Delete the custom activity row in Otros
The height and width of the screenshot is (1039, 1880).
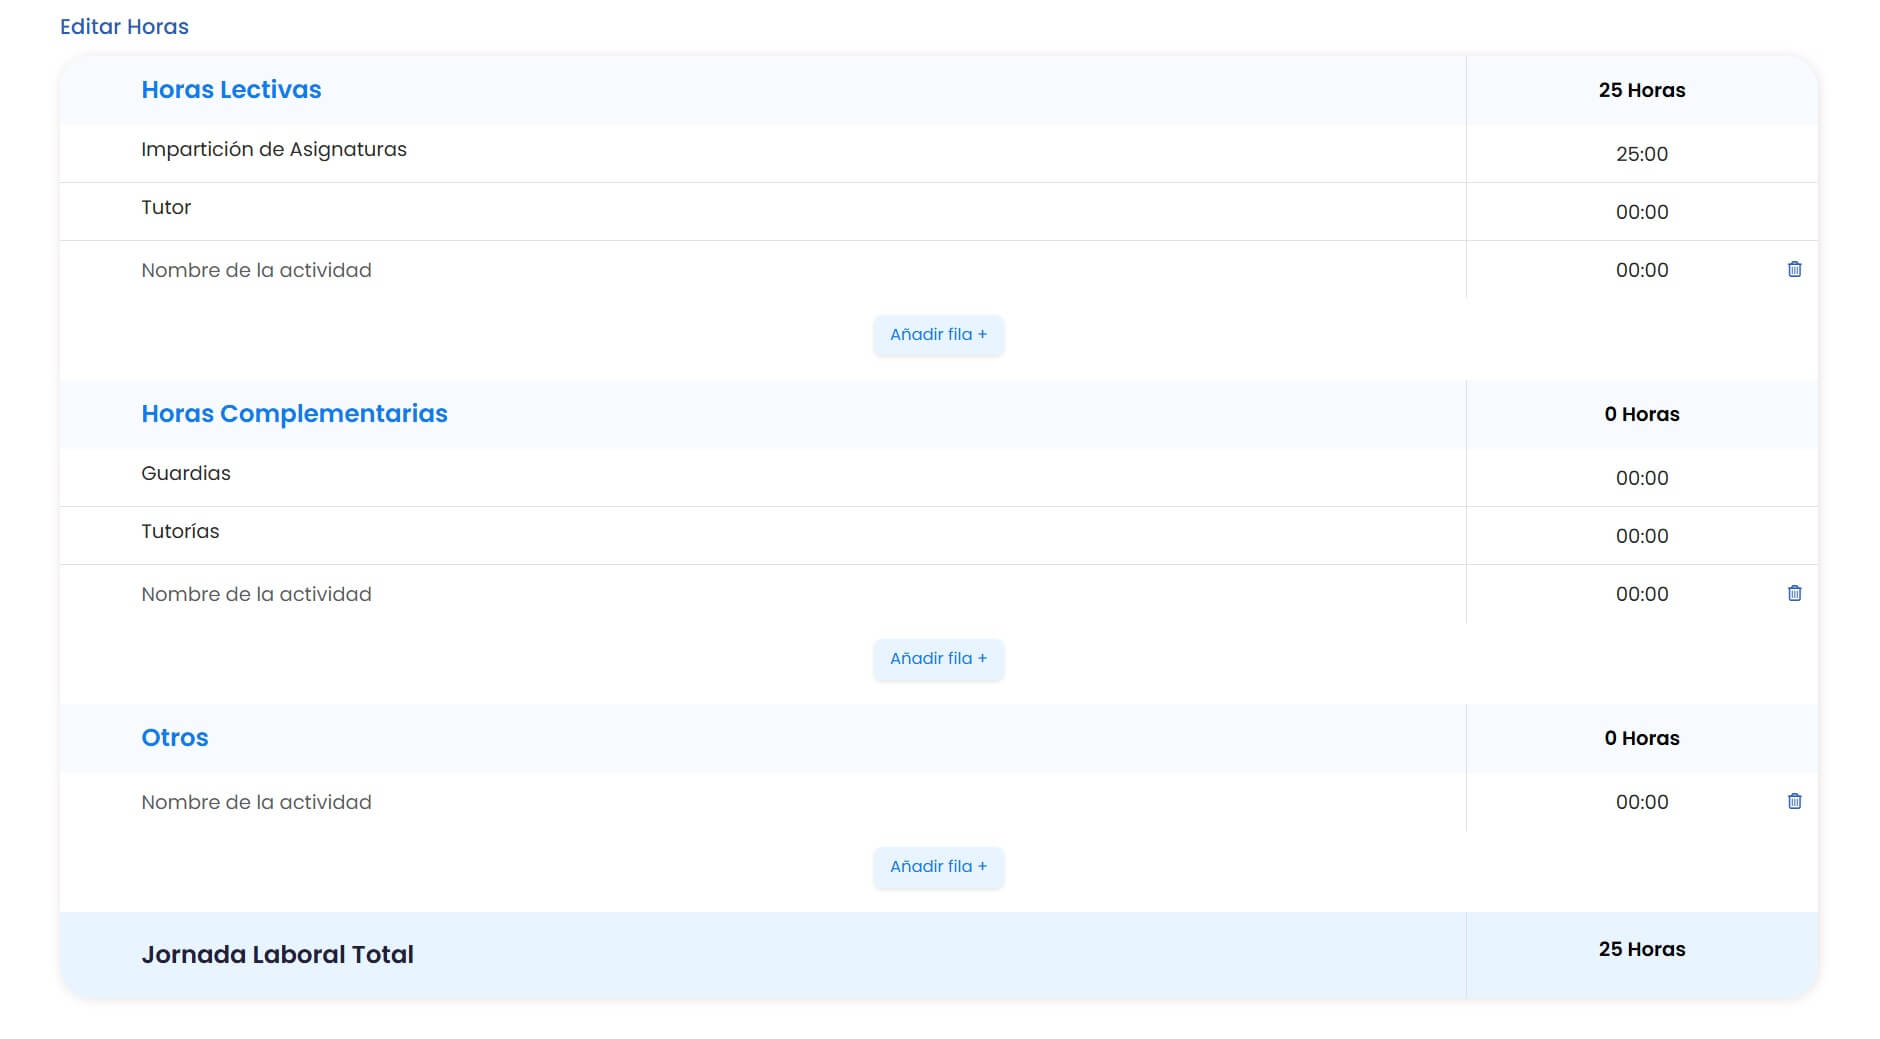click(1794, 801)
